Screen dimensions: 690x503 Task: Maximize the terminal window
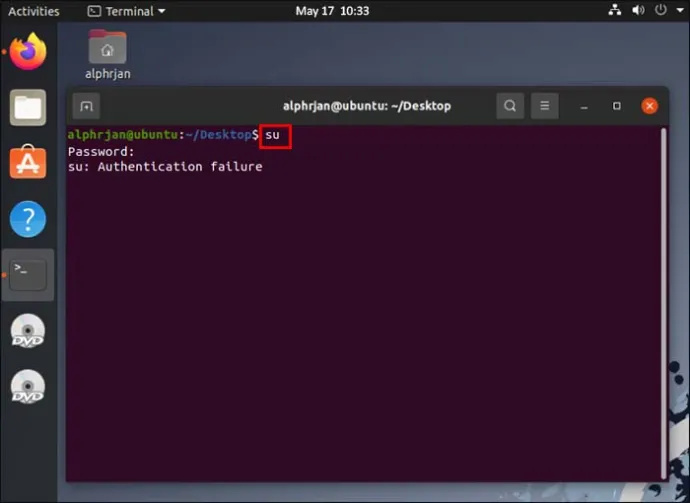(x=617, y=106)
